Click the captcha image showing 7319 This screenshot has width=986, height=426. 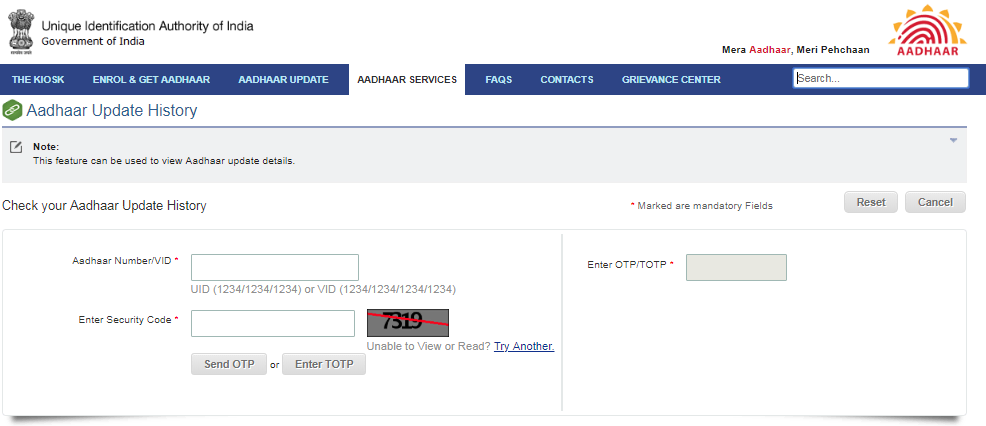point(408,323)
